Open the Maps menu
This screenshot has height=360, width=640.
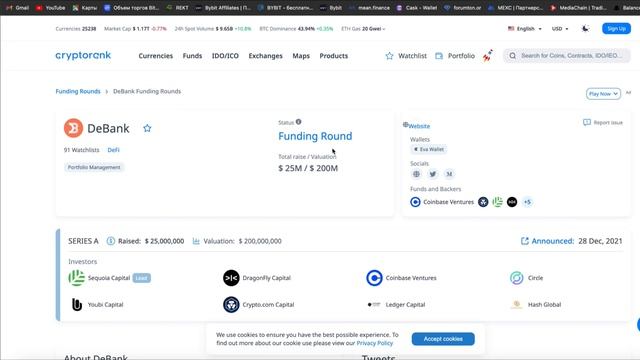point(301,56)
